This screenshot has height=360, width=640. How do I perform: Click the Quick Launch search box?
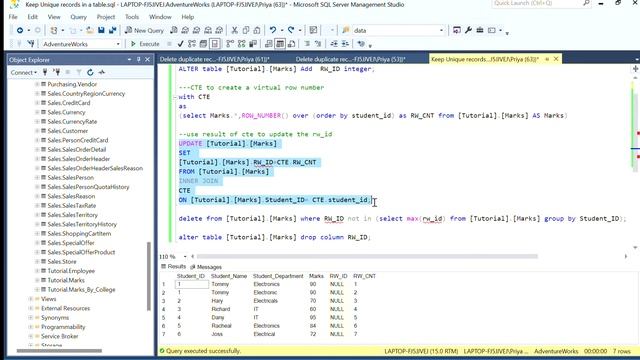pos(541,3)
